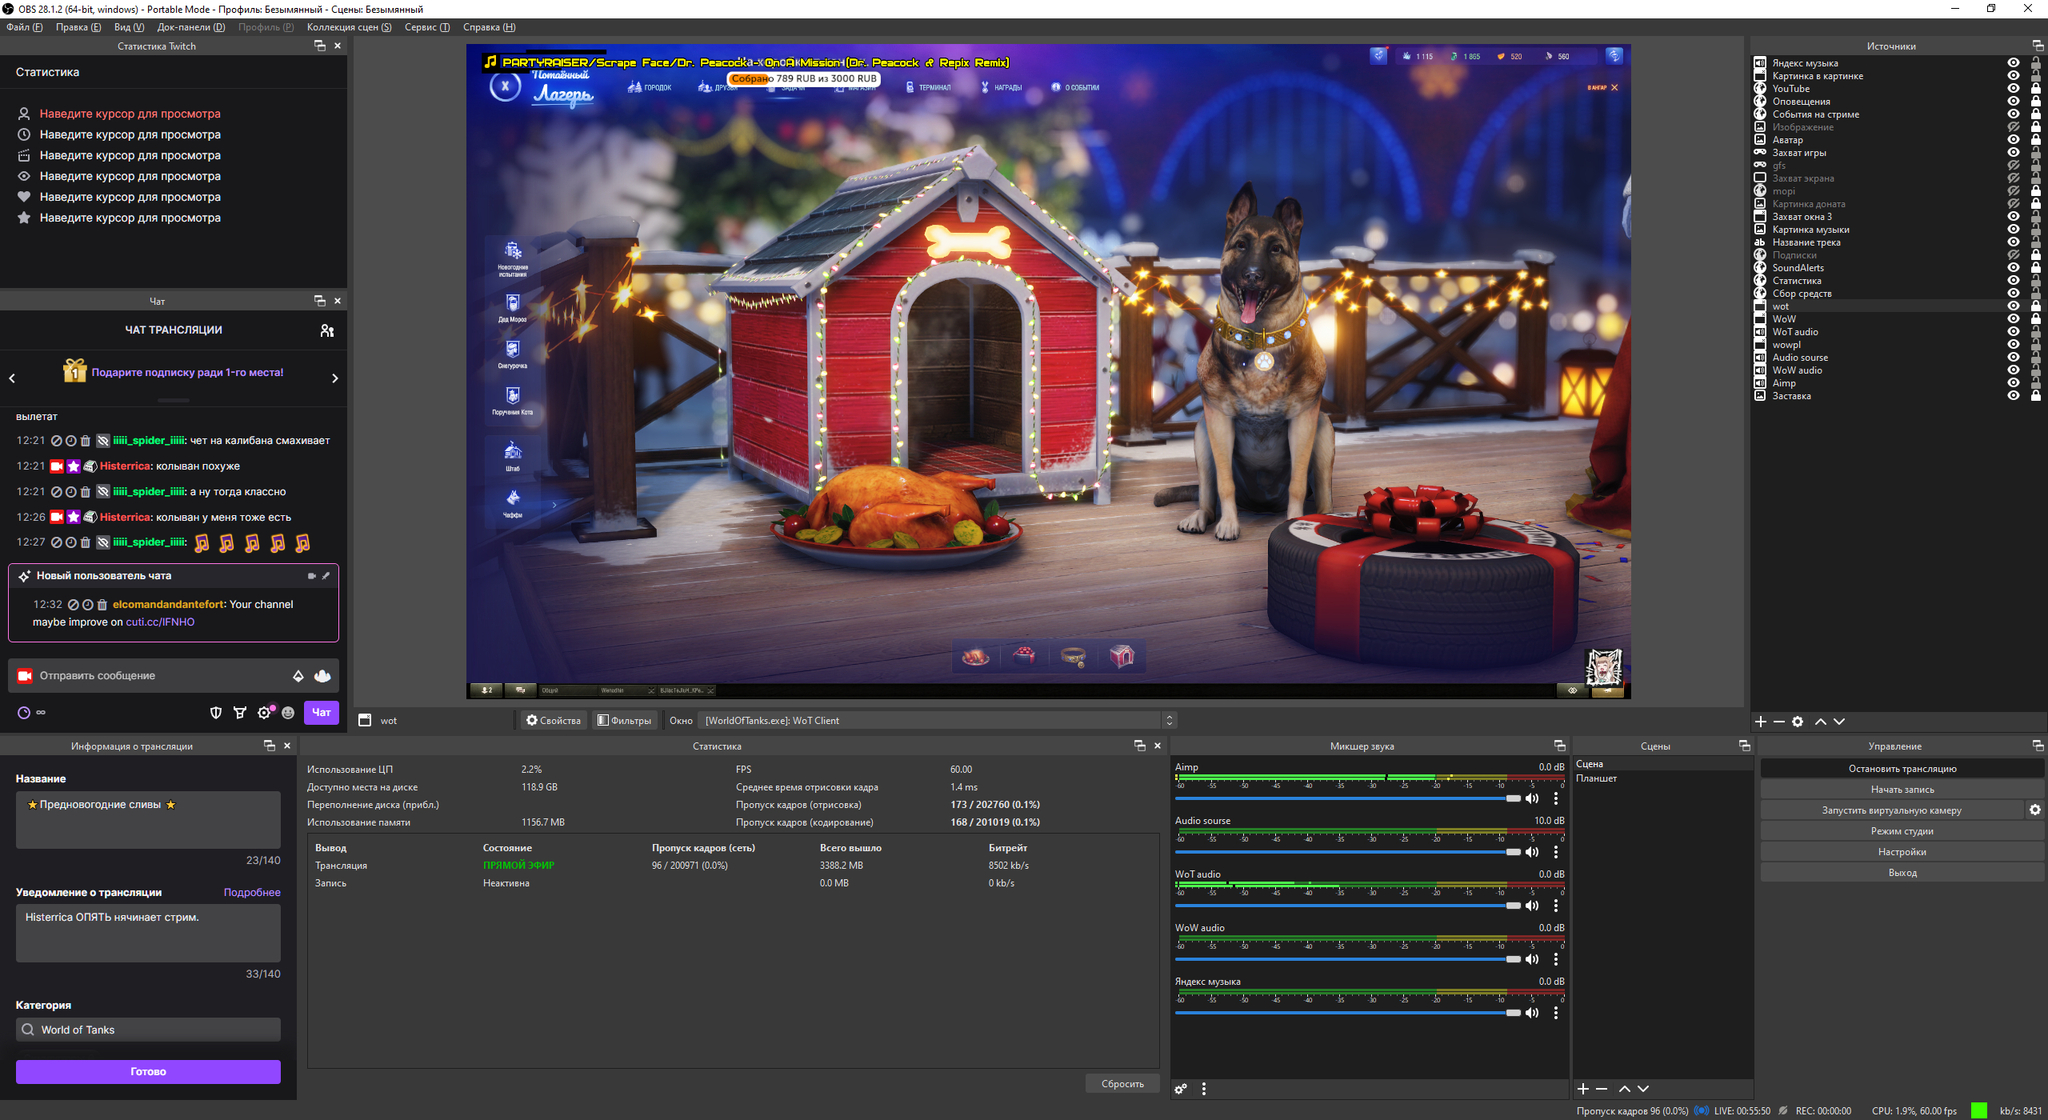Open source properties gear below Sources list
The width and height of the screenshot is (2048, 1120).
coord(1798,722)
